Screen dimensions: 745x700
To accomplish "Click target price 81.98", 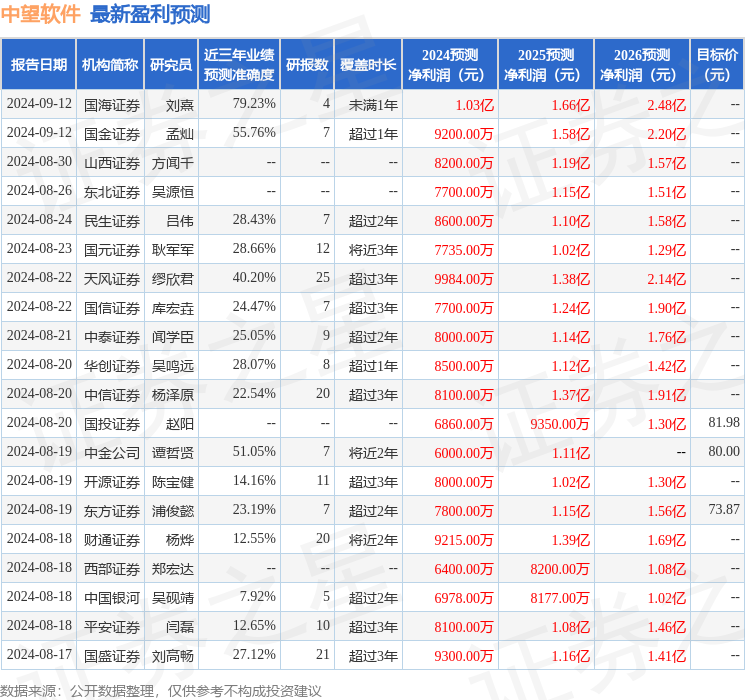I will (x=724, y=422).
